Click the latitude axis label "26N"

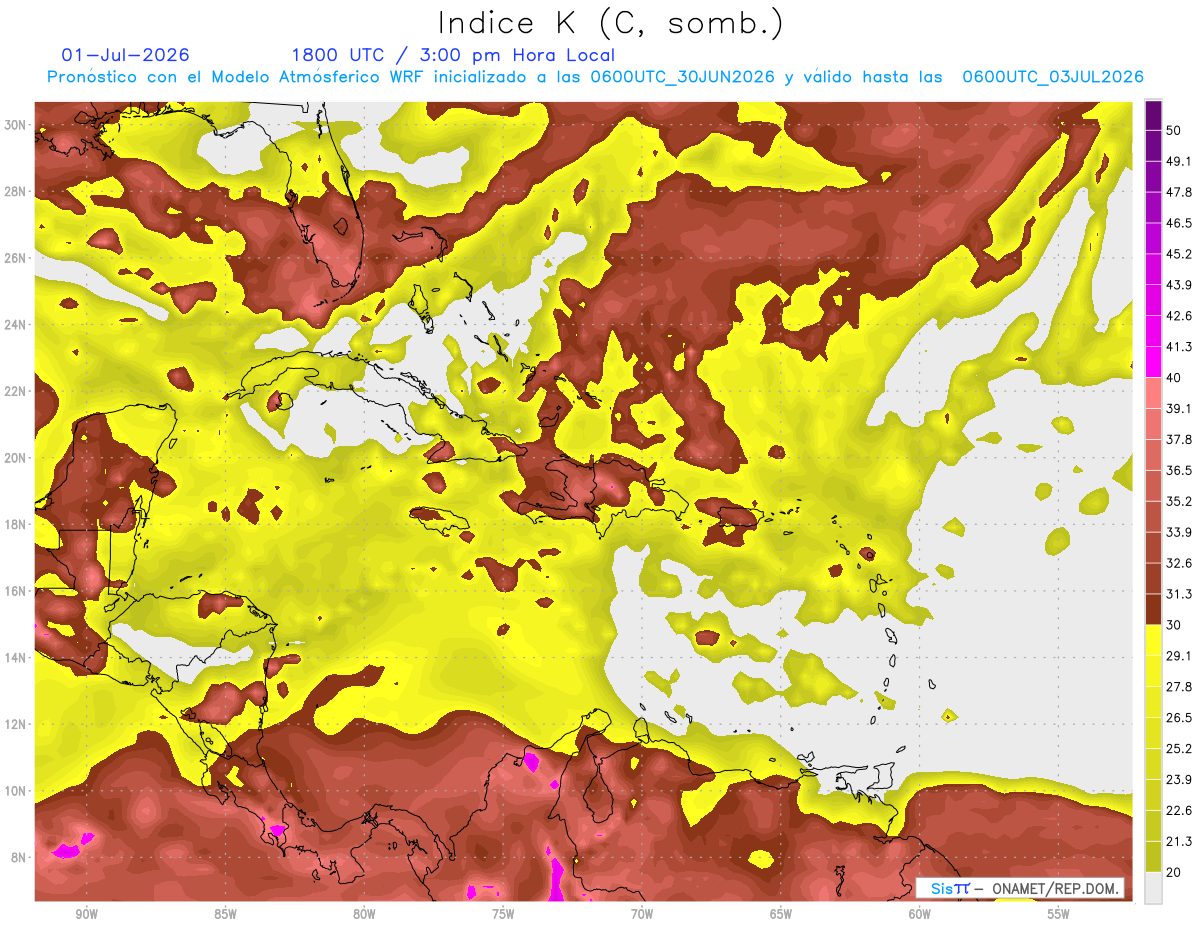click(16, 258)
